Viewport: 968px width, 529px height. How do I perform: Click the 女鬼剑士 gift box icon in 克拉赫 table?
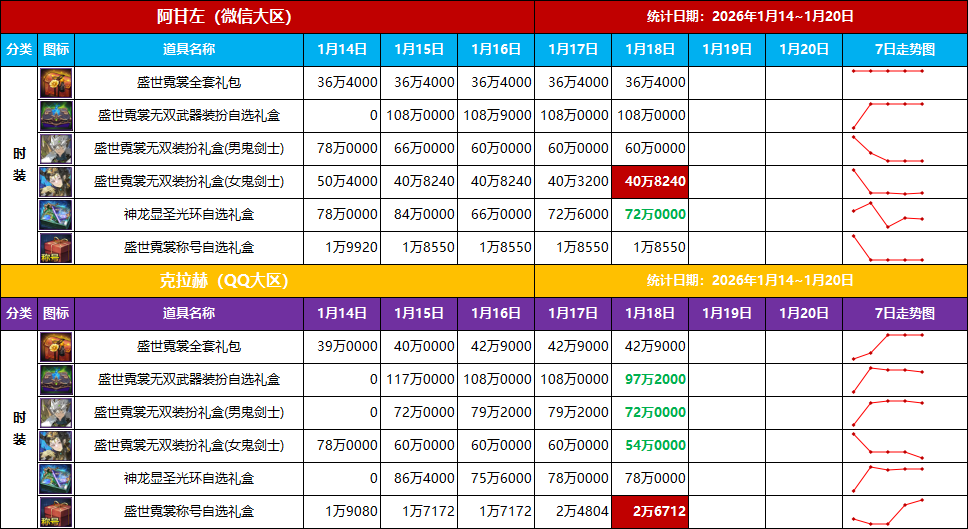56,446
